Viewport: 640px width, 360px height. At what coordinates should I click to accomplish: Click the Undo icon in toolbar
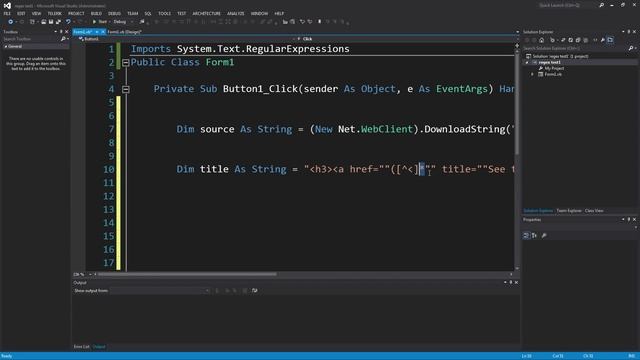68,22
